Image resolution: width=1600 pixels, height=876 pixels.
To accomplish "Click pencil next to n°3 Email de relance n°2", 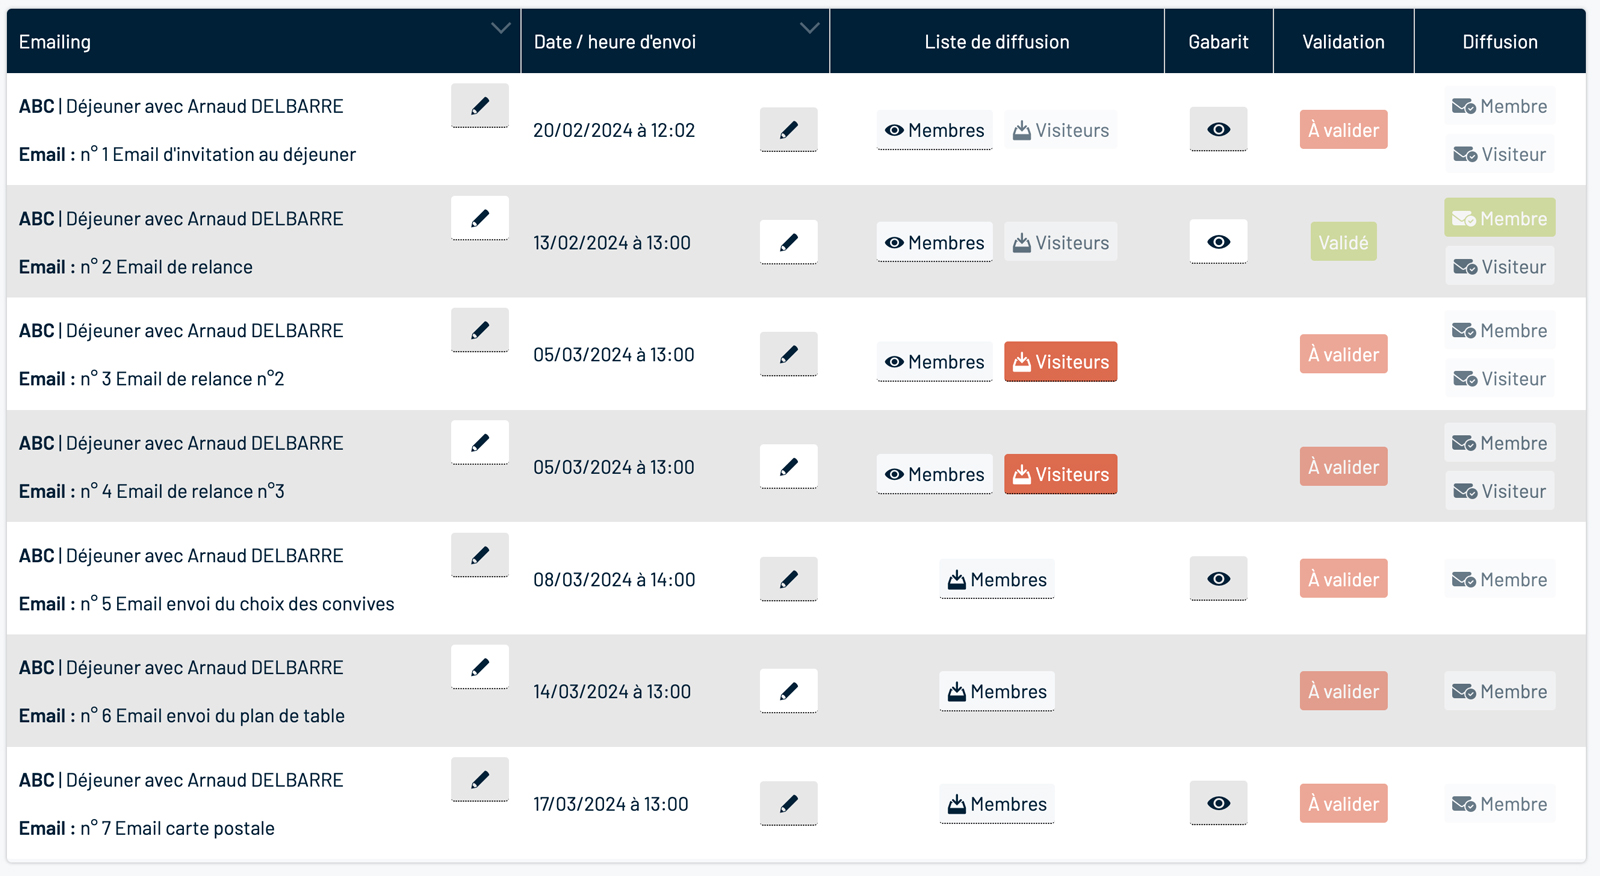I will 480,330.
